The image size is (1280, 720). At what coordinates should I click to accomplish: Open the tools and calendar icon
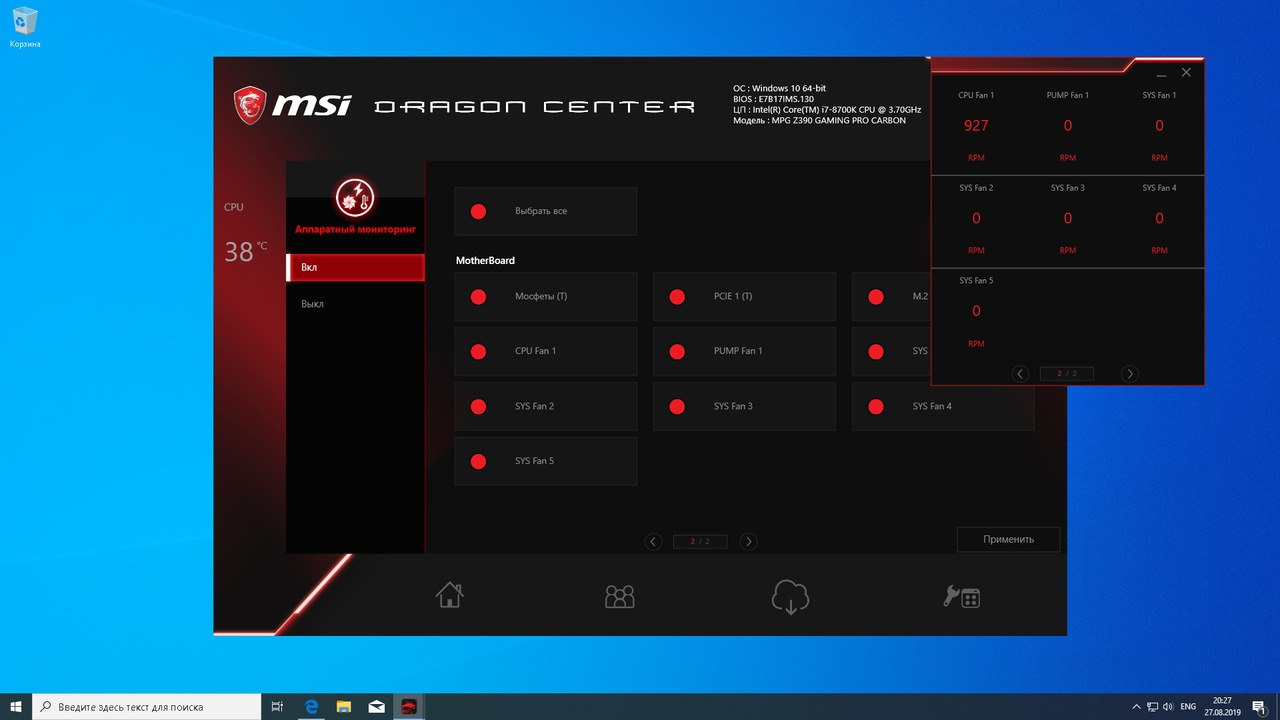click(962, 597)
